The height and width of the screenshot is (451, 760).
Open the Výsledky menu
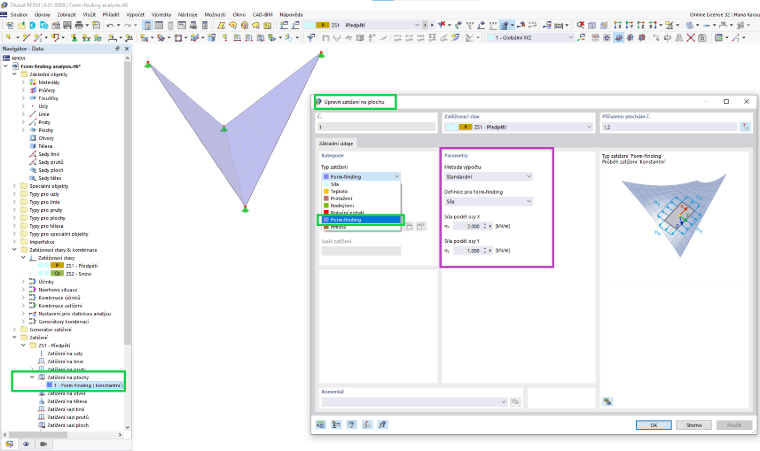[x=161, y=15]
